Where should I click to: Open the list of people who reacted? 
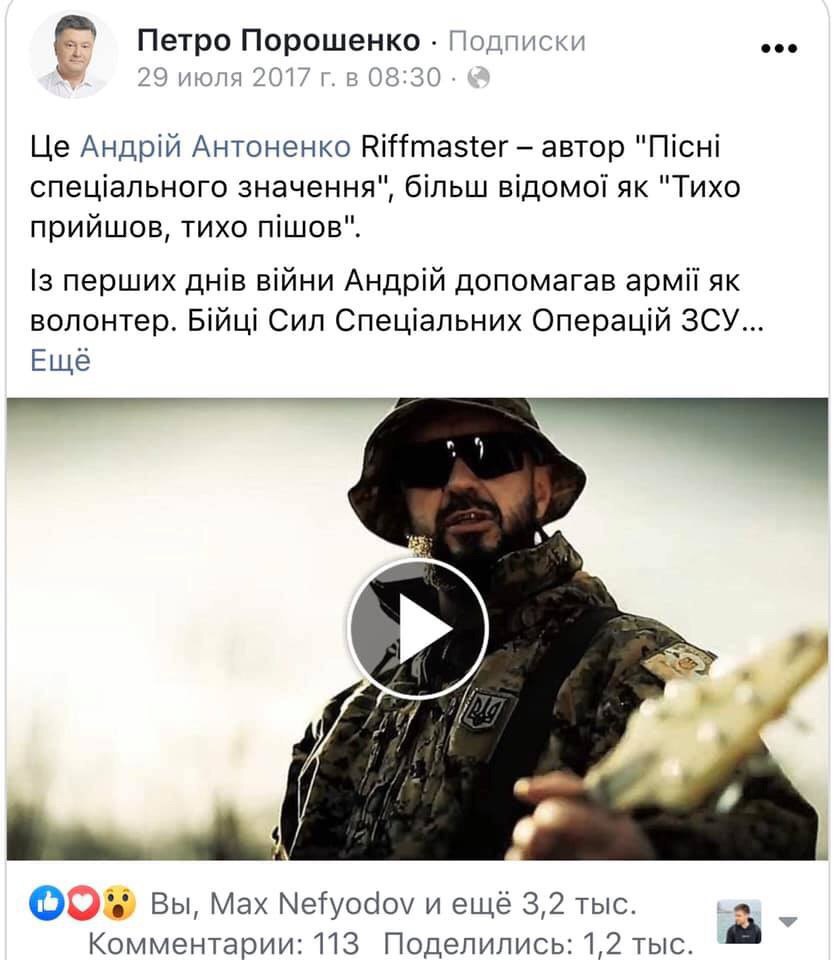pyautogui.click(x=393, y=904)
